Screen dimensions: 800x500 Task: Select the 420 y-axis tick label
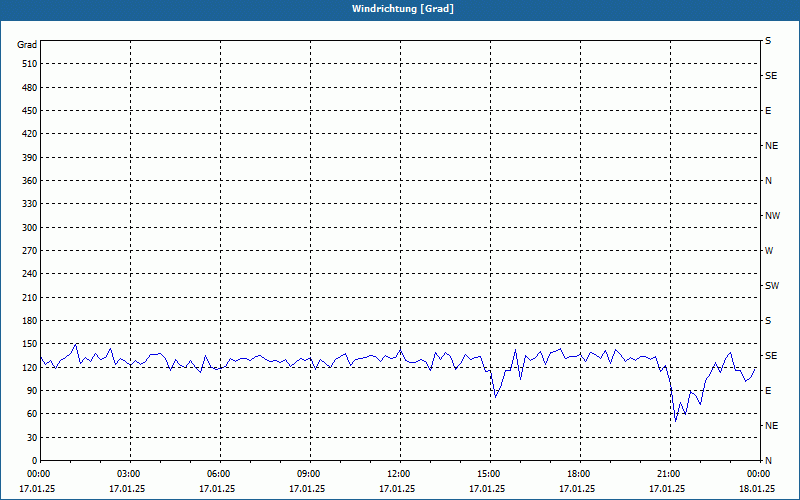[x=30, y=134]
